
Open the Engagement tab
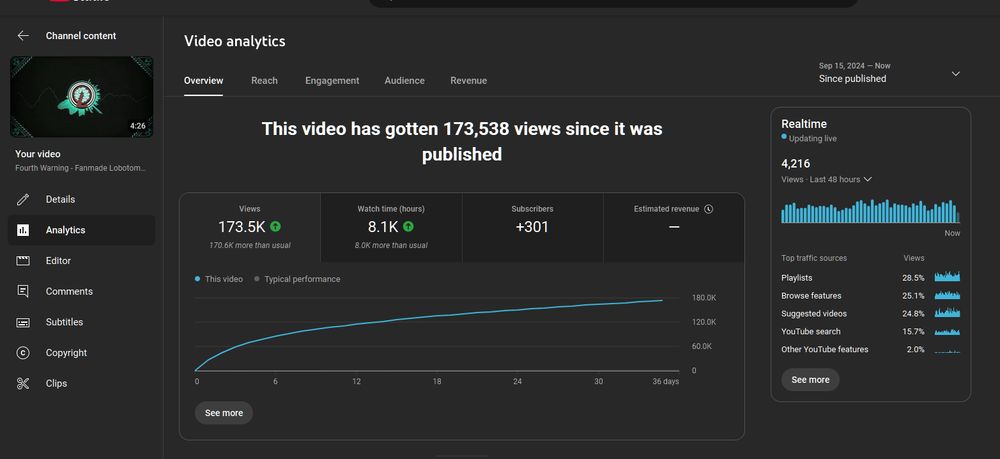point(332,80)
